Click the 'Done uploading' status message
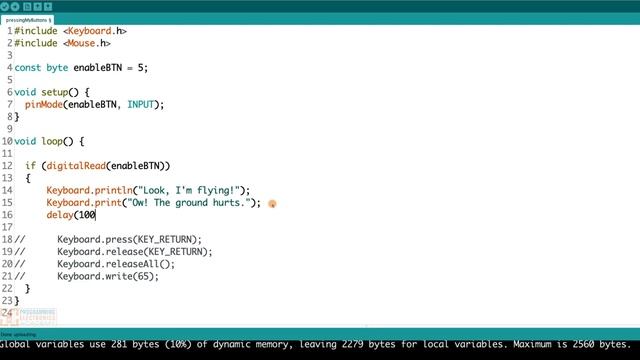The image size is (640, 360). coord(18,334)
